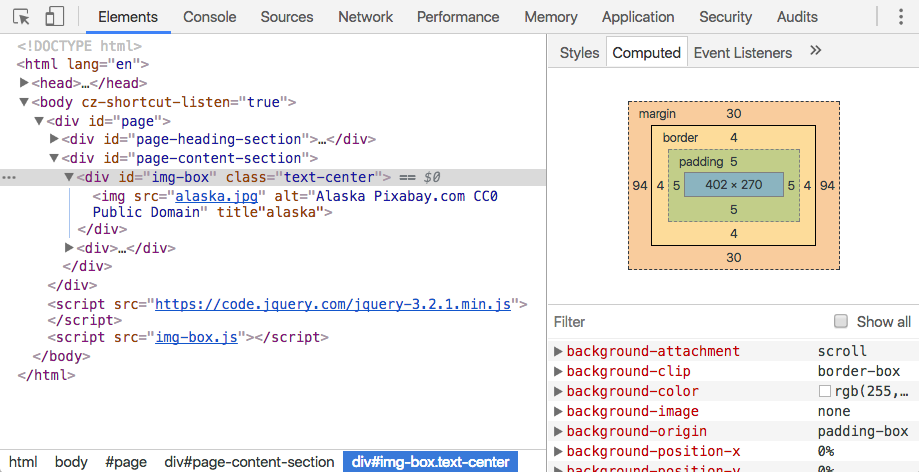Collapse the page-content-section div
The width and height of the screenshot is (919, 472).
coord(54,158)
